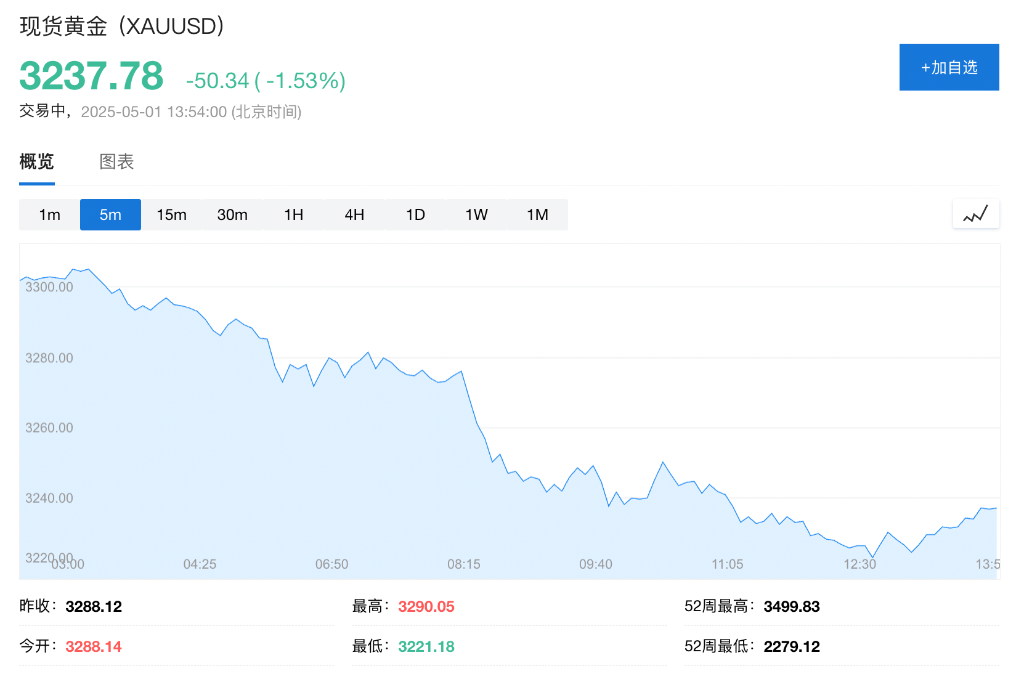Select the 4H interval

(x=354, y=214)
